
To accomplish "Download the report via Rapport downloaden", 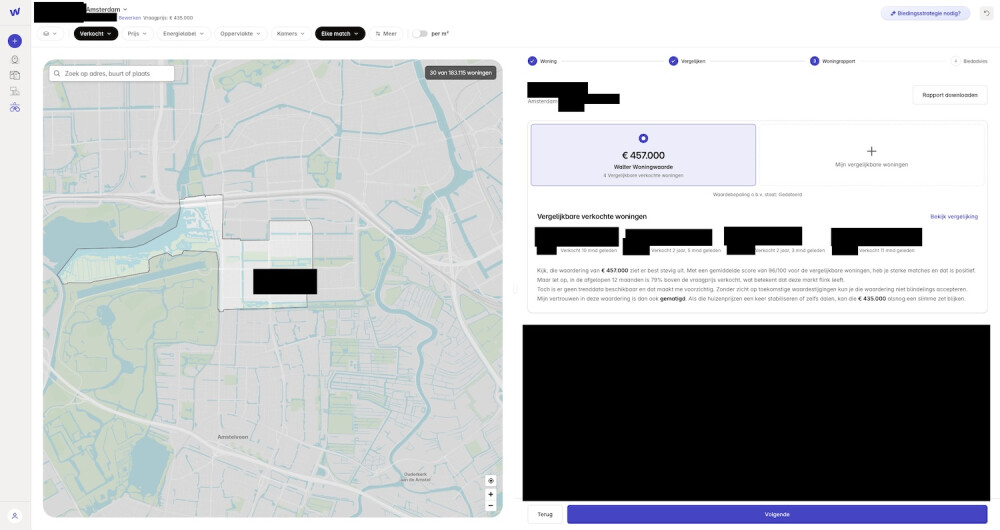I will (949, 95).
